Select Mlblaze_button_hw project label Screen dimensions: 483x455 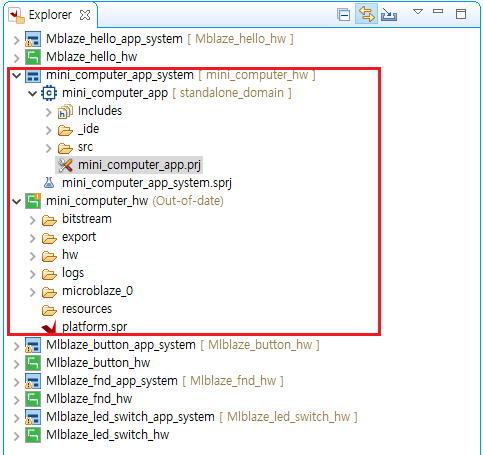click(98, 363)
